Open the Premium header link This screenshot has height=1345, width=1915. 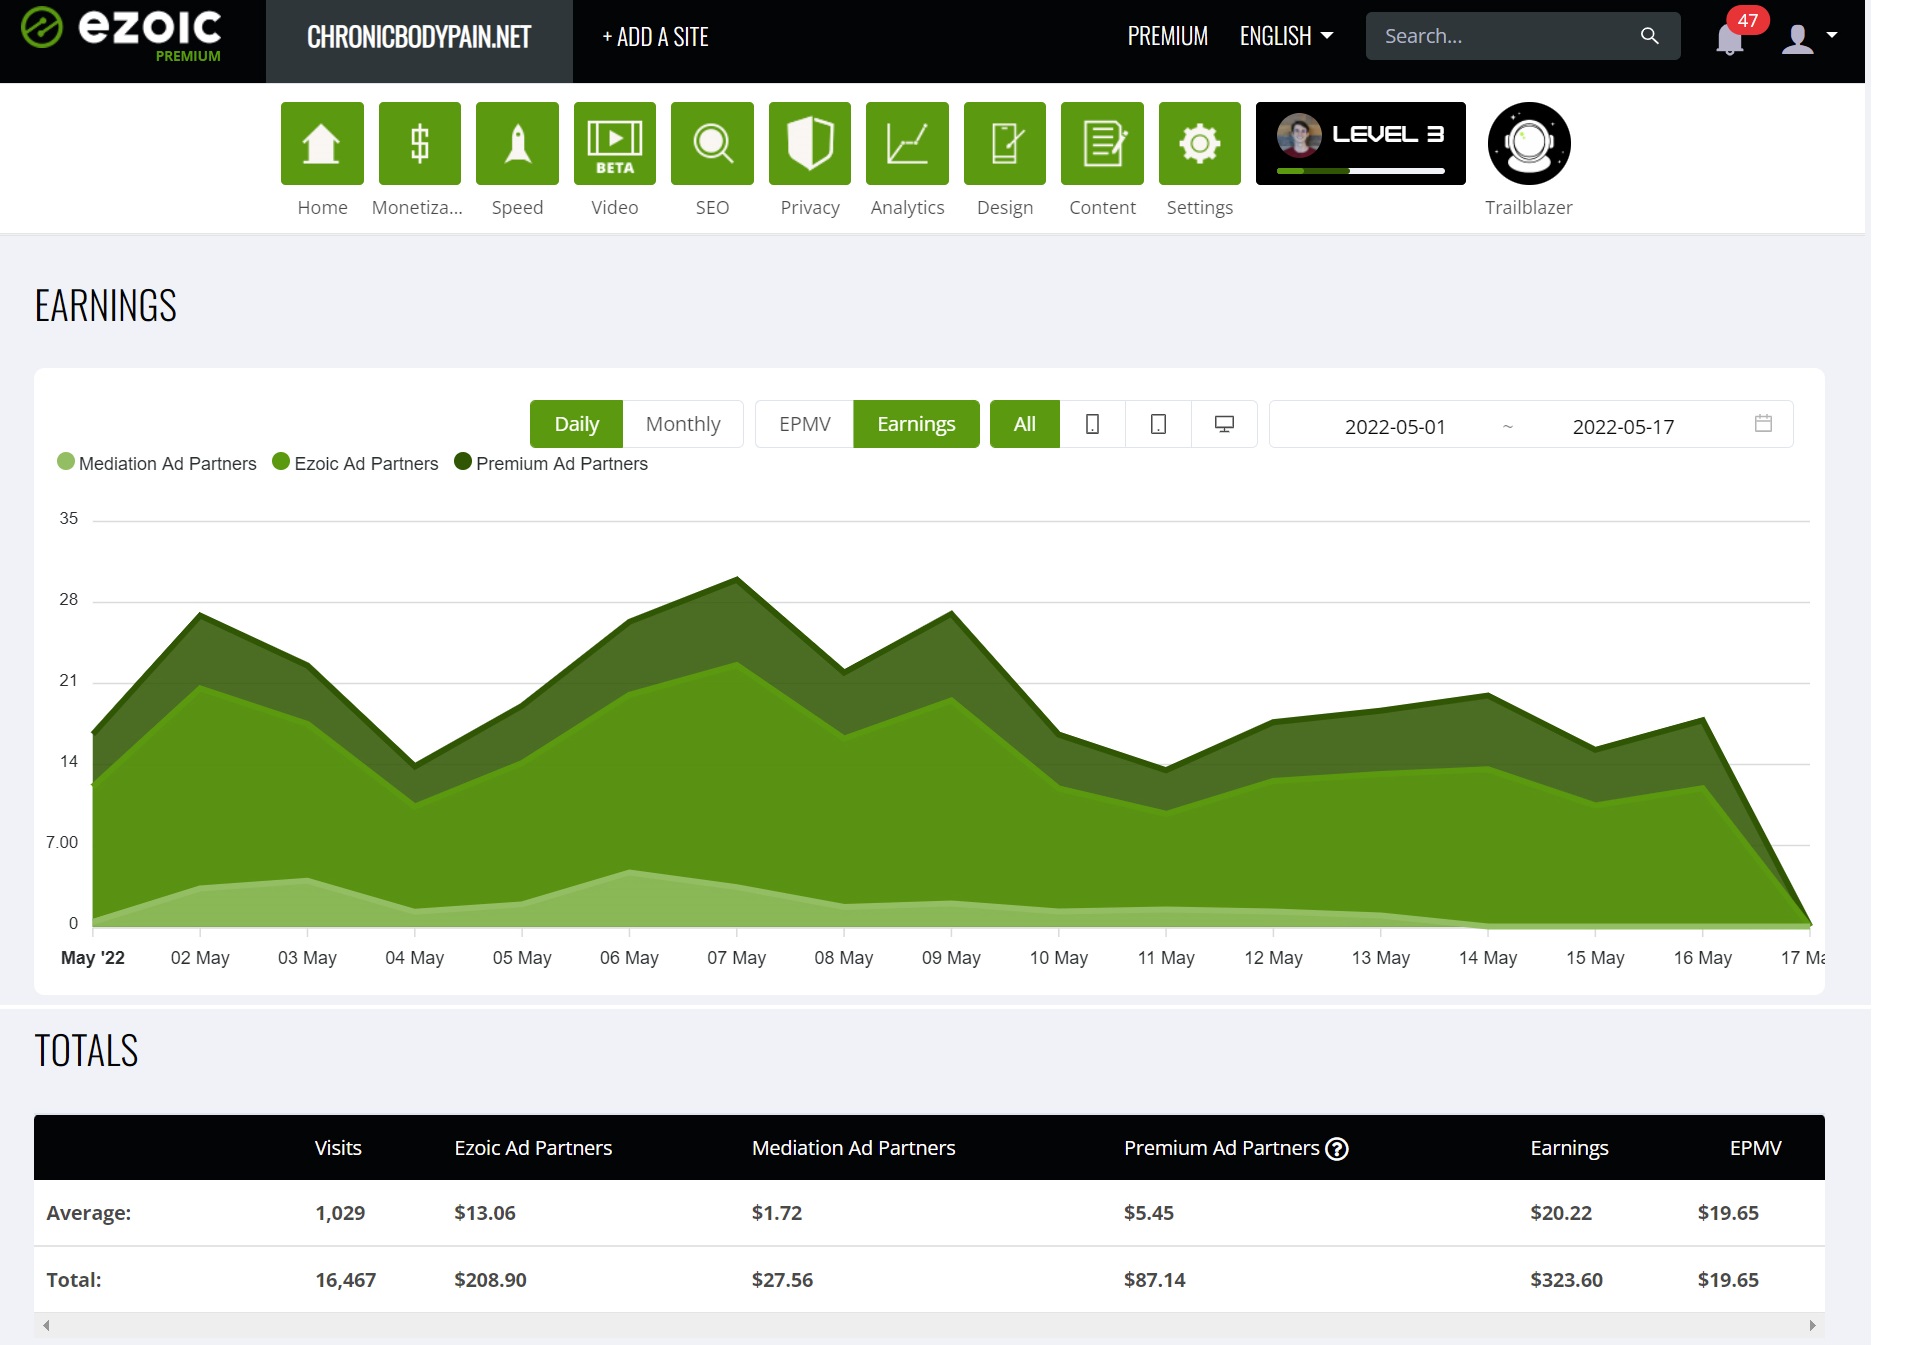pos(1168,36)
